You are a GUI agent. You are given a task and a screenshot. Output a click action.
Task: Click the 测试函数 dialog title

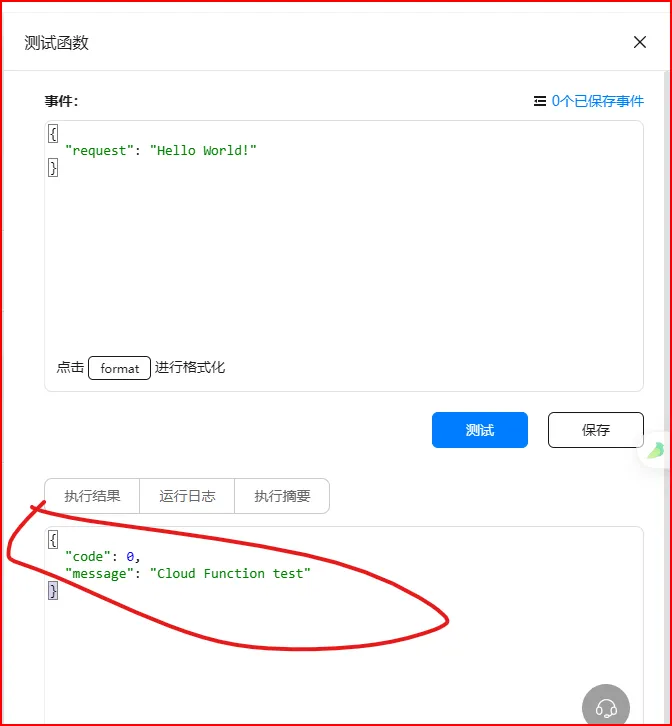(x=57, y=43)
